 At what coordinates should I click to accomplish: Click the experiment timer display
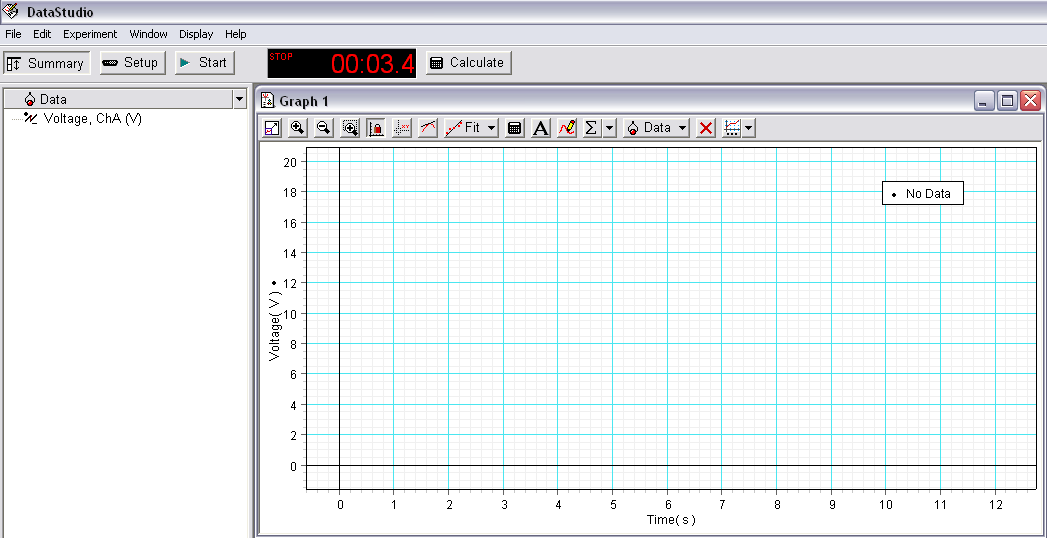(341, 63)
